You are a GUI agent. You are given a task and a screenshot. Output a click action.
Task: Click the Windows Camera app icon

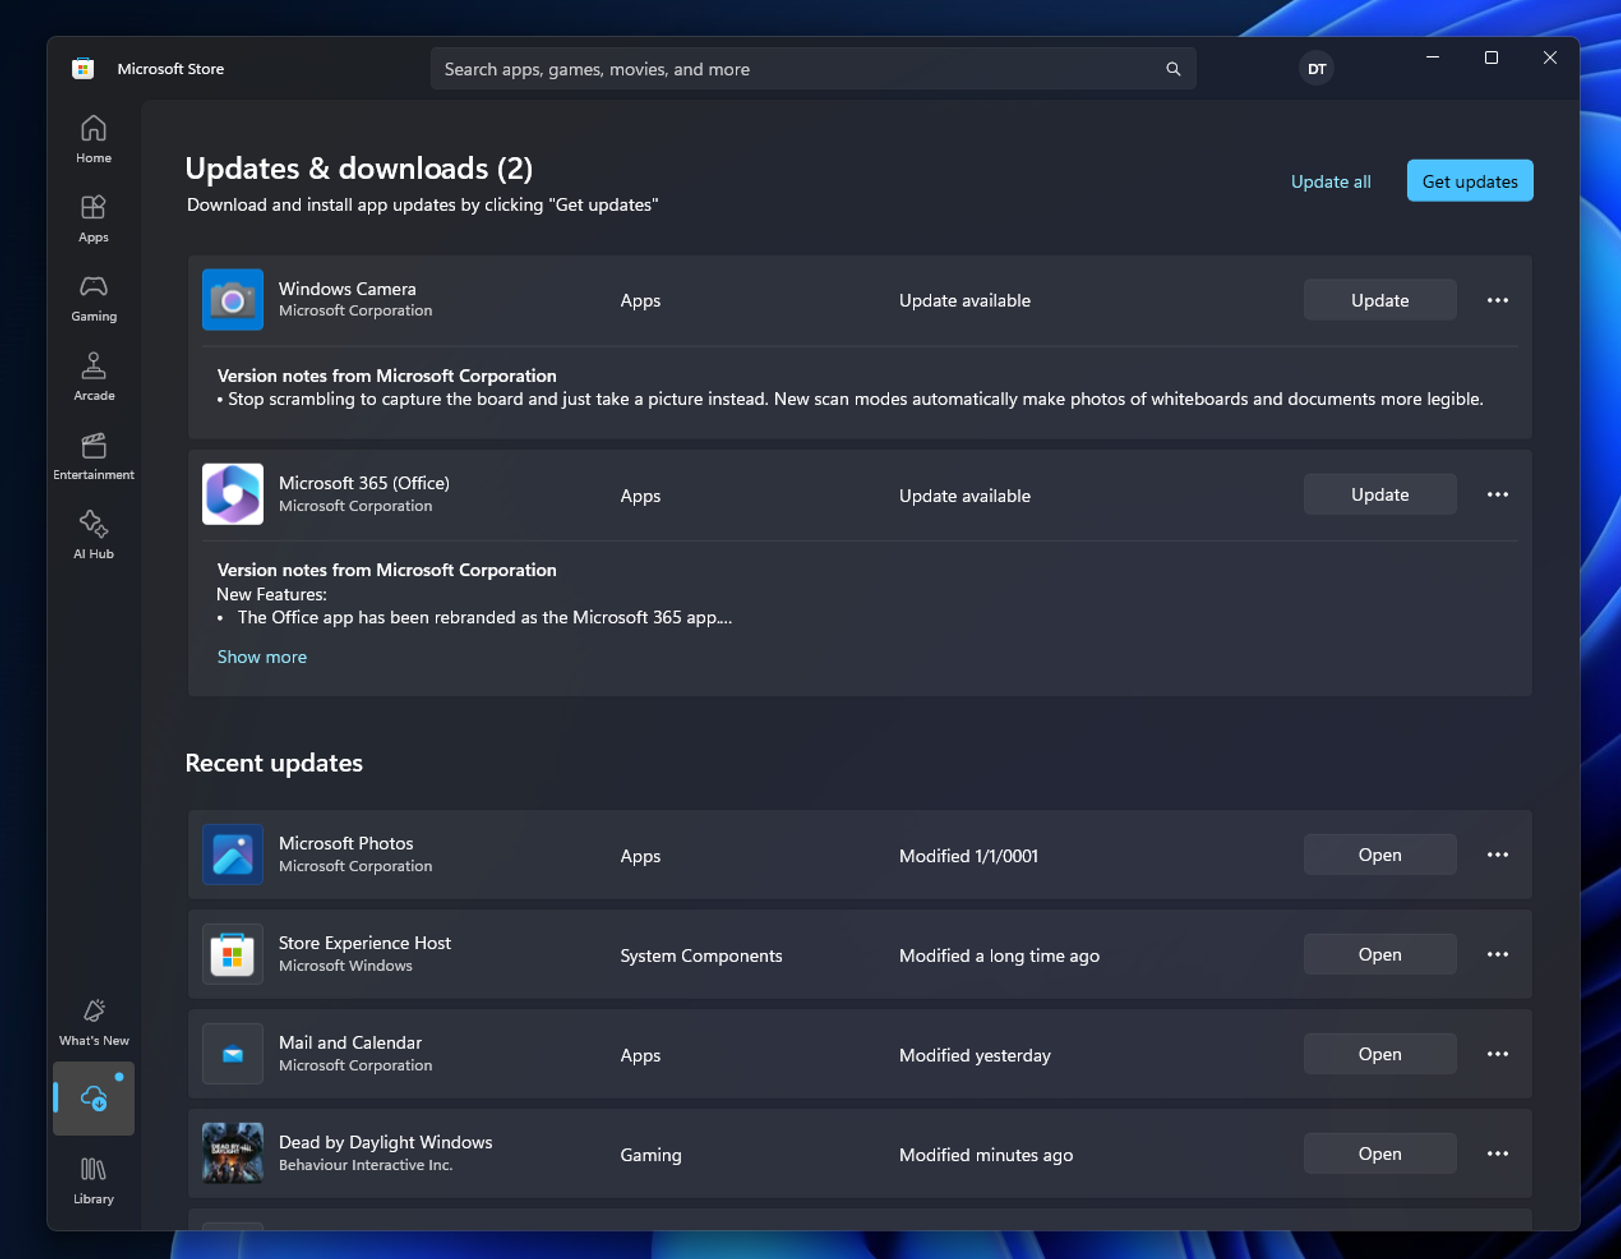point(233,299)
